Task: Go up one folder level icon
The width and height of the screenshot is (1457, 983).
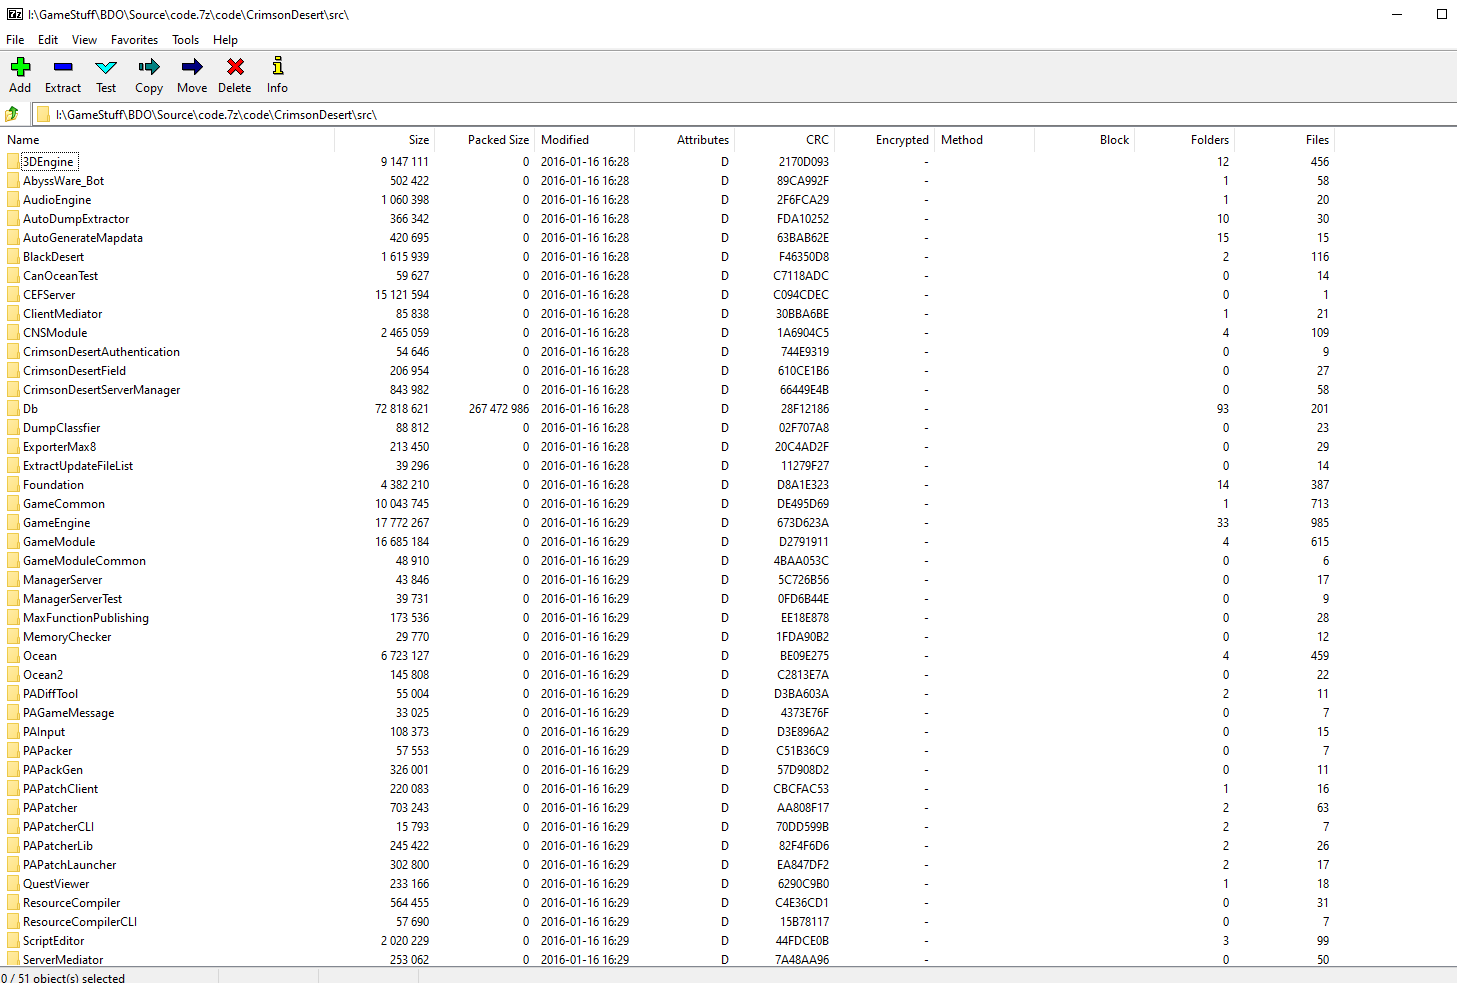Action: pyautogui.click(x=12, y=114)
